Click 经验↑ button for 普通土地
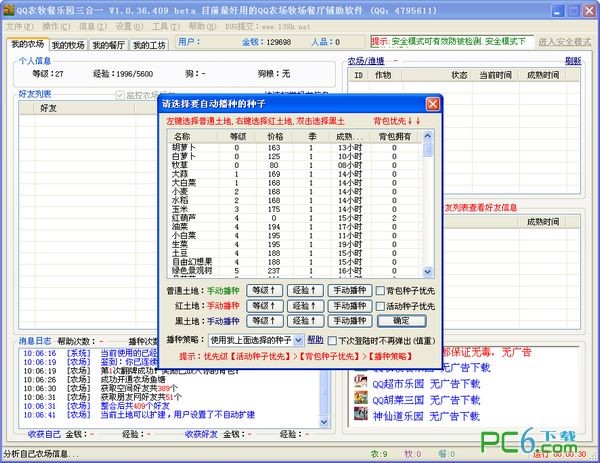 (x=305, y=290)
